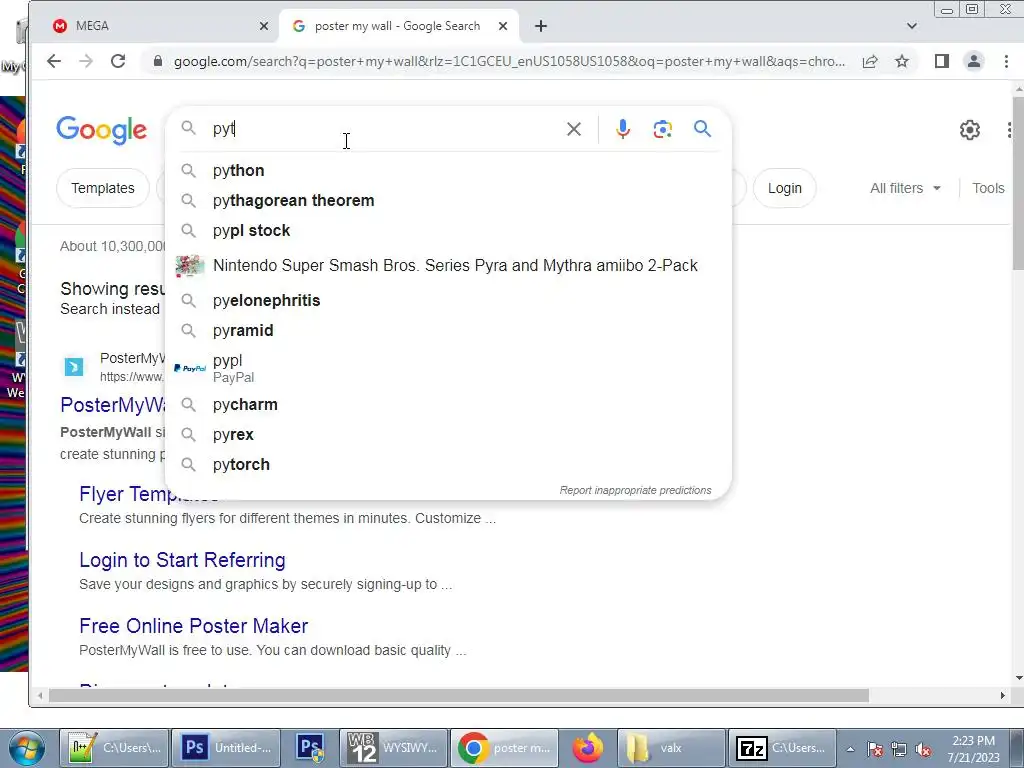This screenshot has height=768, width=1024.
Task: Switch to Photoshop Untitled taskbar item
Action: click(226, 748)
